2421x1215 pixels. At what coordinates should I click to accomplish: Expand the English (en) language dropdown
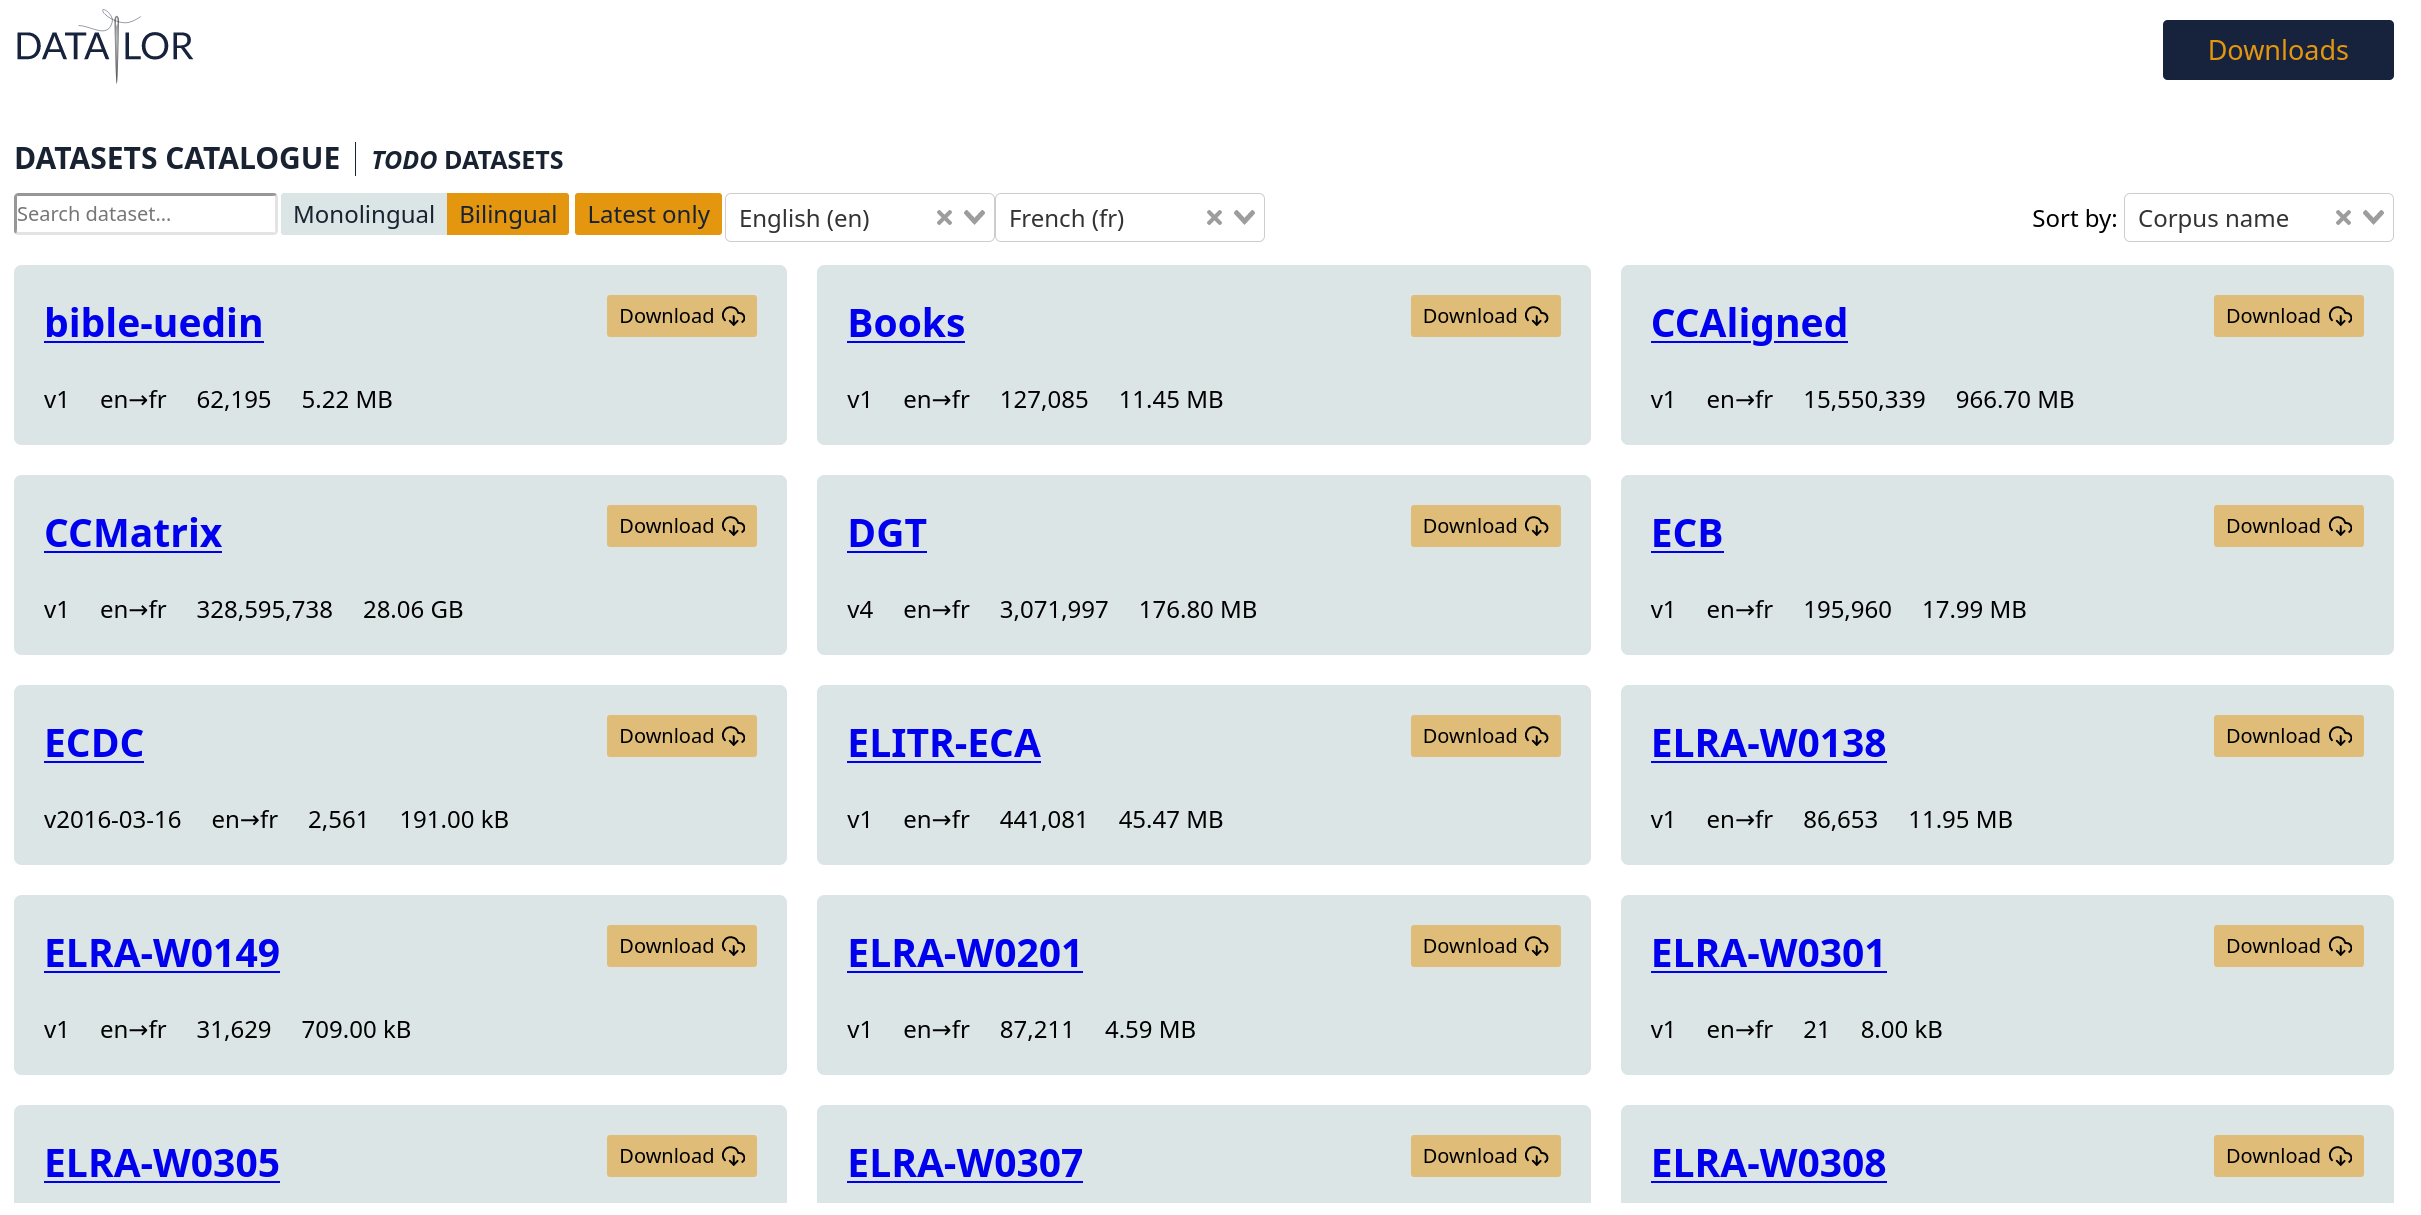pyautogui.click(x=975, y=218)
